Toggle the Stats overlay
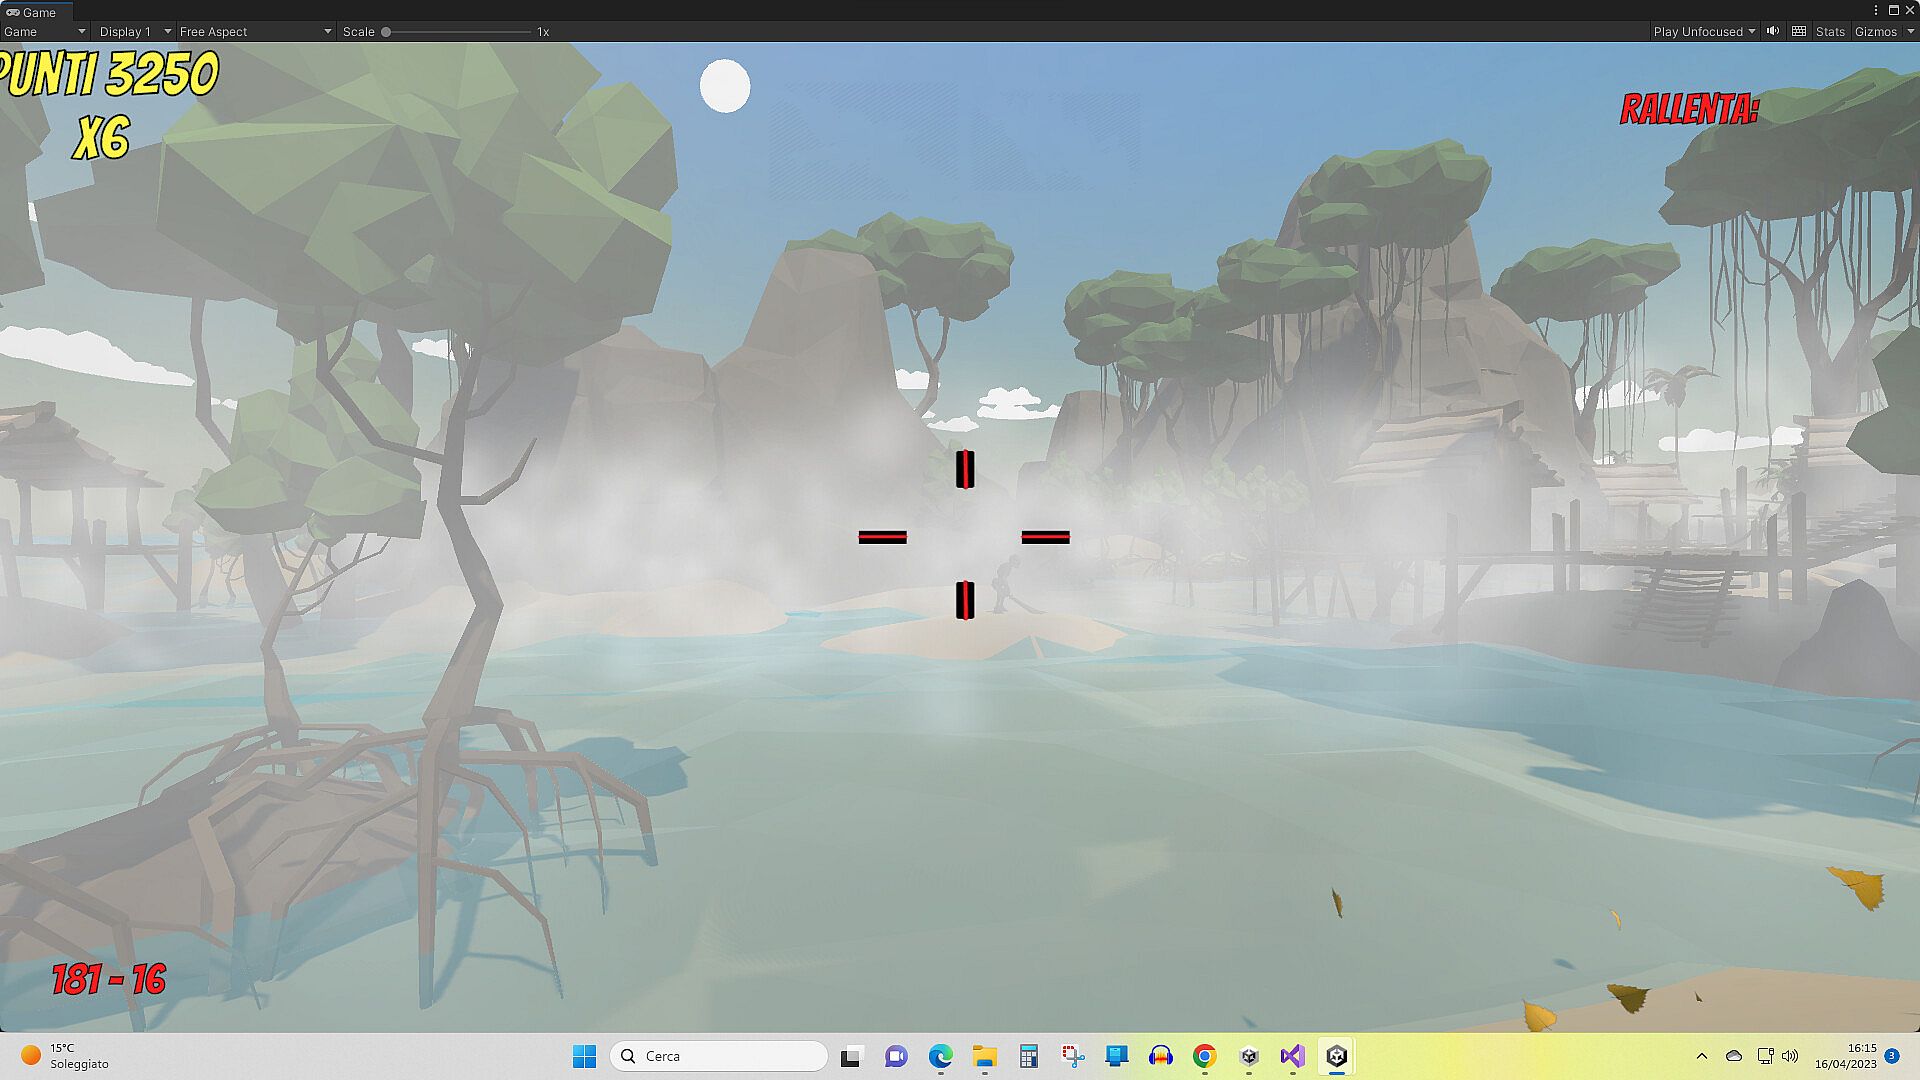 point(1830,31)
